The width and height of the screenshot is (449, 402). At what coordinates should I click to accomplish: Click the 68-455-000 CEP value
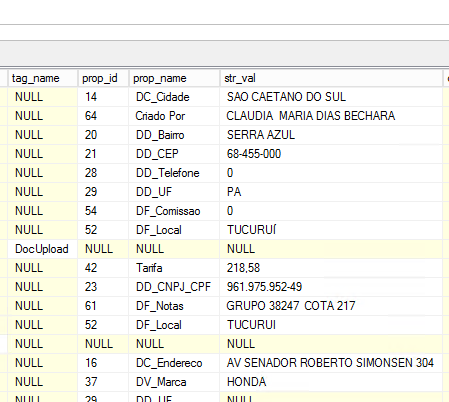(x=331, y=154)
